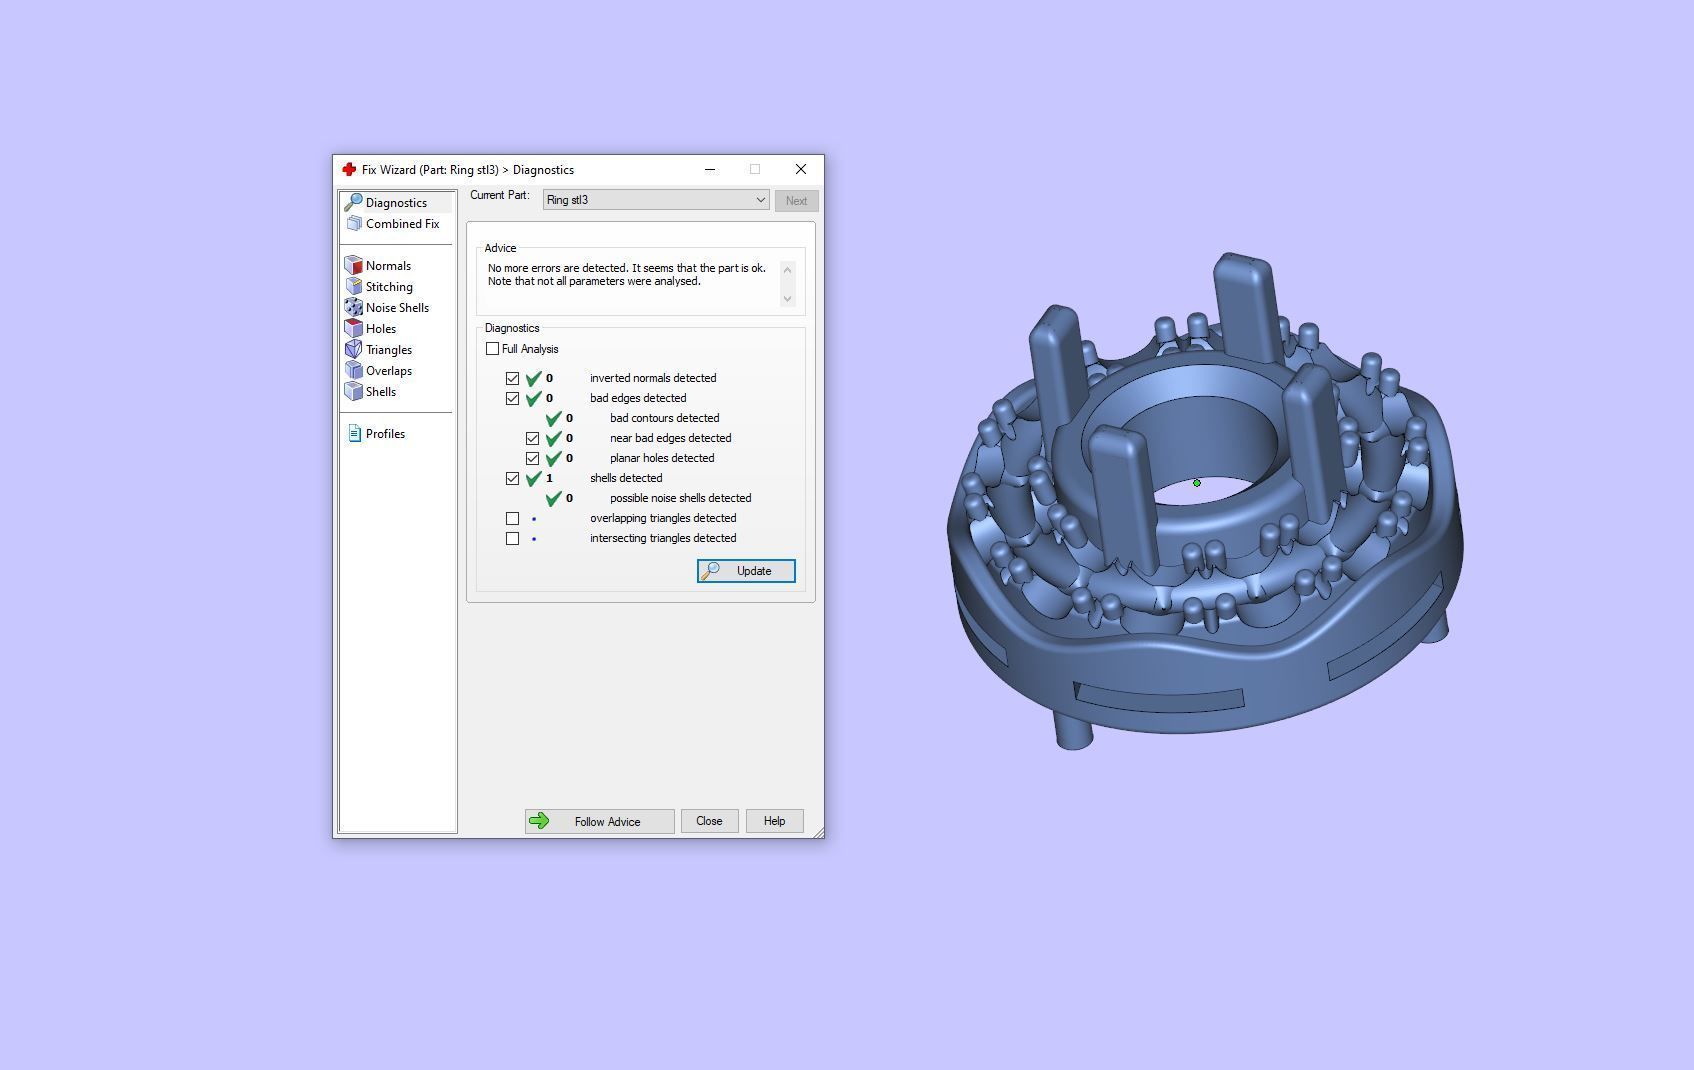Show the Holes page
The height and width of the screenshot is (1070, 1694).
[381, 328]
